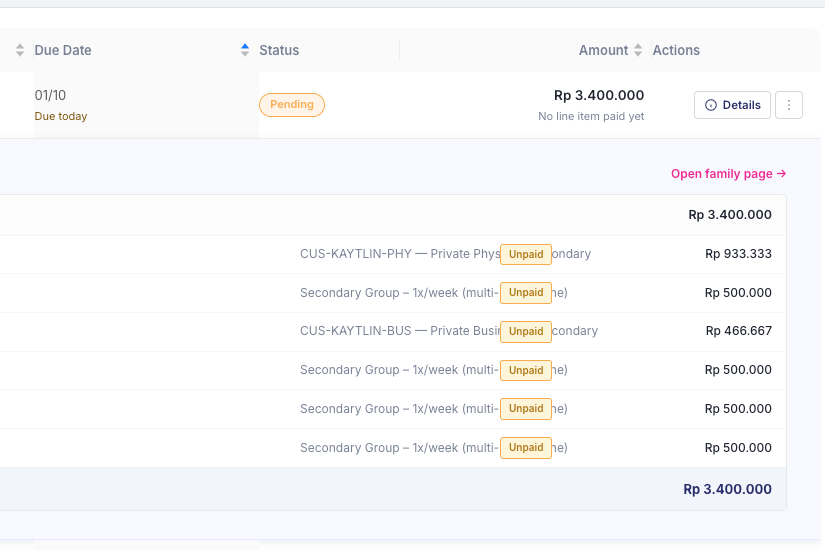Viewport: 825px width, 550px height.
Task: Click the 'Due today' label
Action: [x=61, y=116]
